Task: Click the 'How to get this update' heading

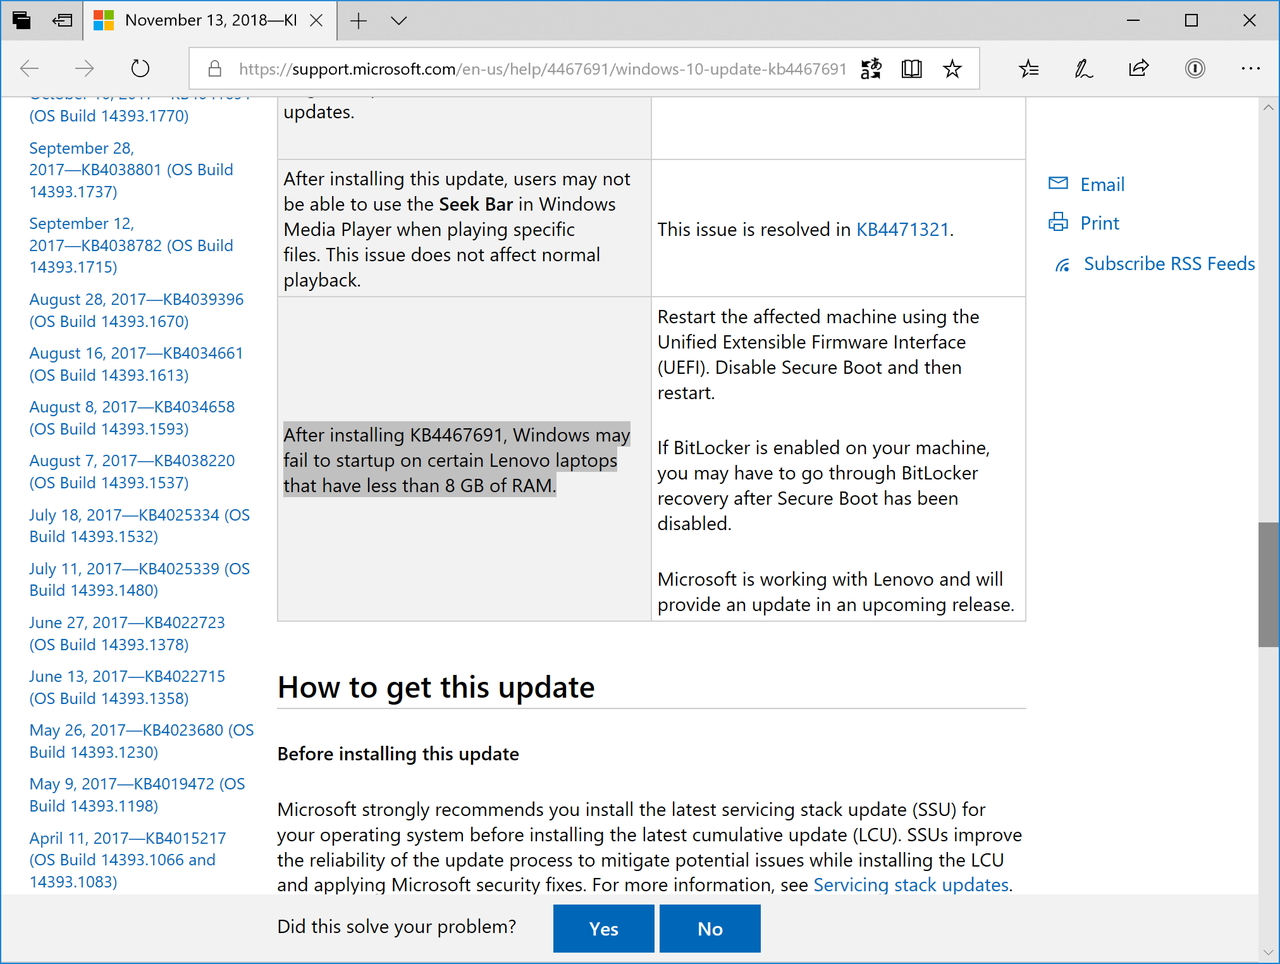Action: tap(436, 687)
